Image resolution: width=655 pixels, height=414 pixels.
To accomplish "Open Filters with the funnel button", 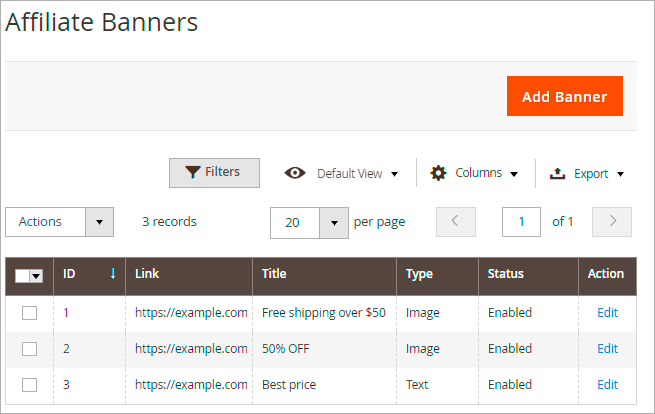I will pyautogui.click(x=214, y=172).
